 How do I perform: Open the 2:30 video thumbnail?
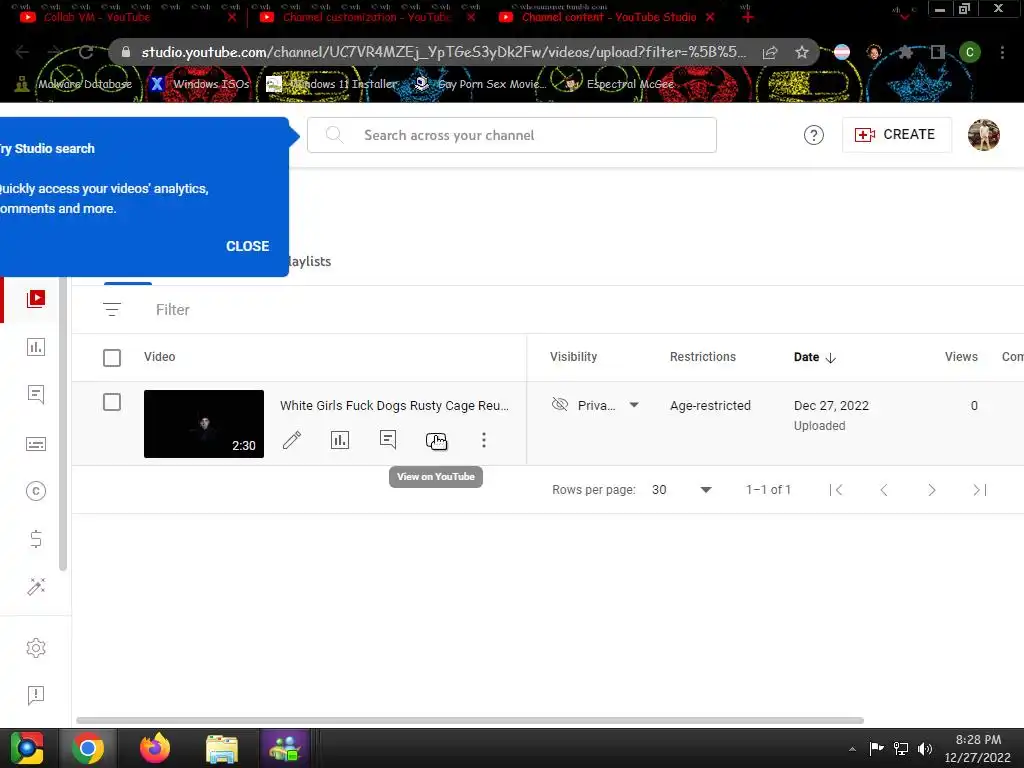coord(204,424)
